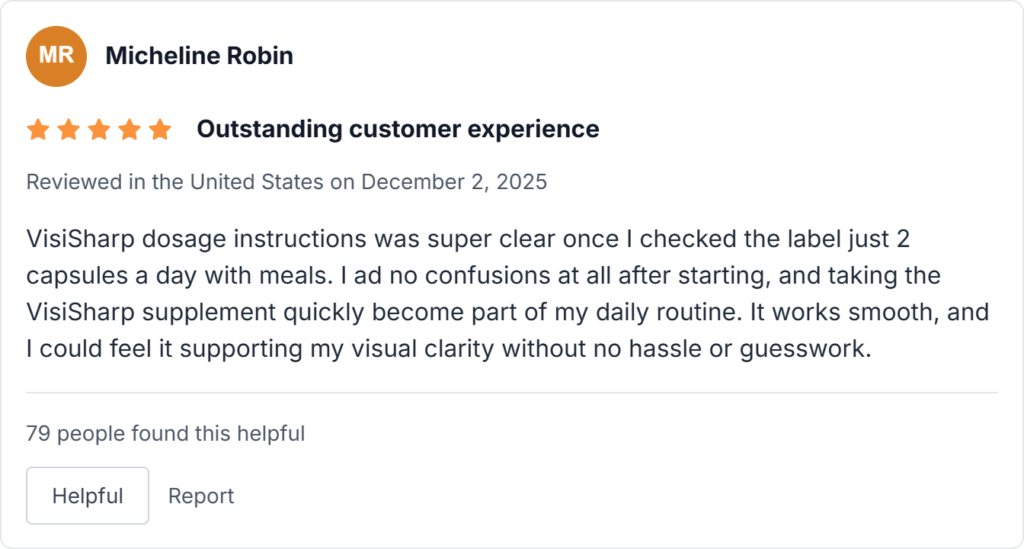Click the title "Outstanding customer experience"

click(398, 130)
